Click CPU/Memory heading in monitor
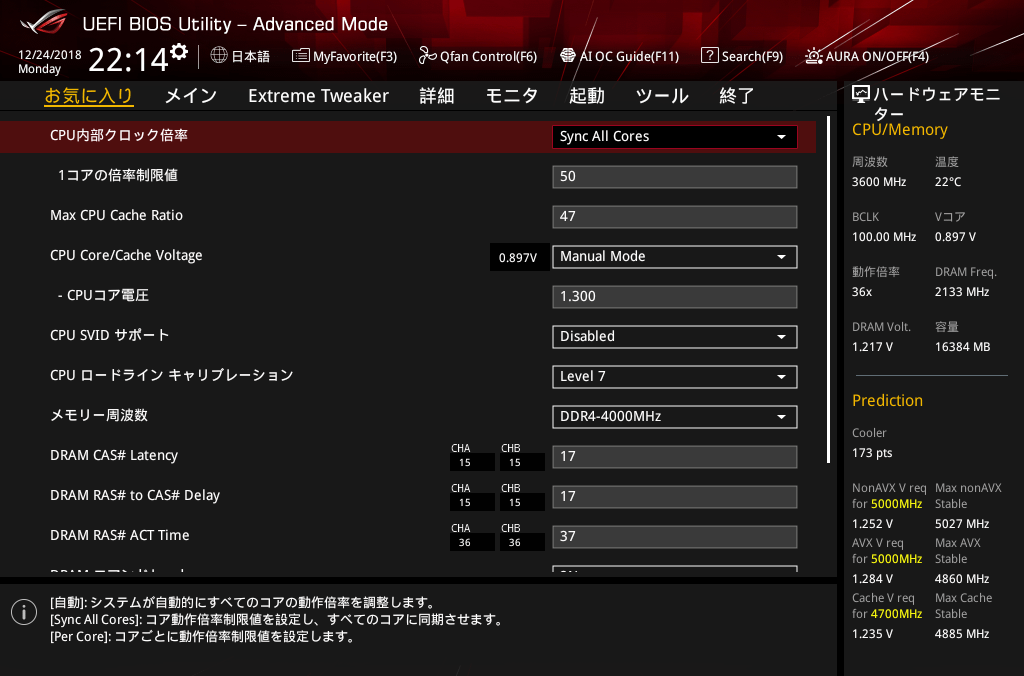 tap(899, 129)
